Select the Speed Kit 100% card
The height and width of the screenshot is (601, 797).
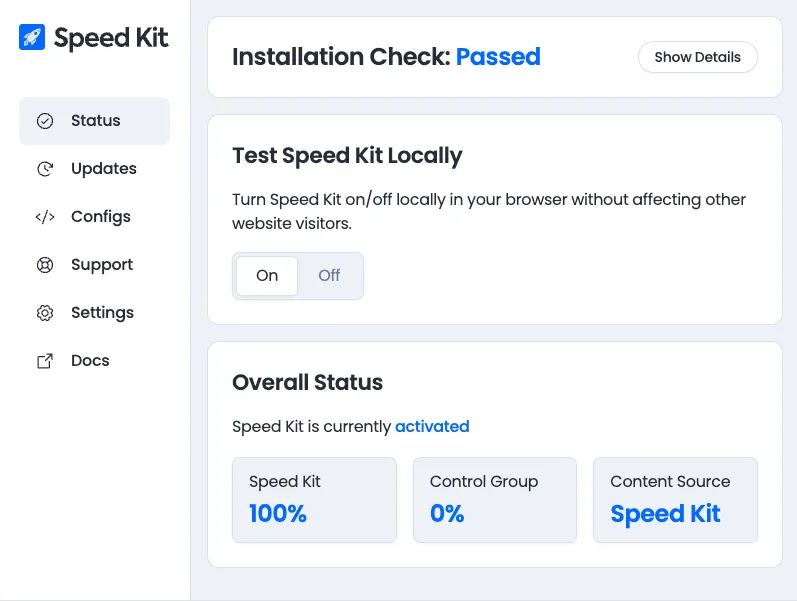tap(314, 500)
